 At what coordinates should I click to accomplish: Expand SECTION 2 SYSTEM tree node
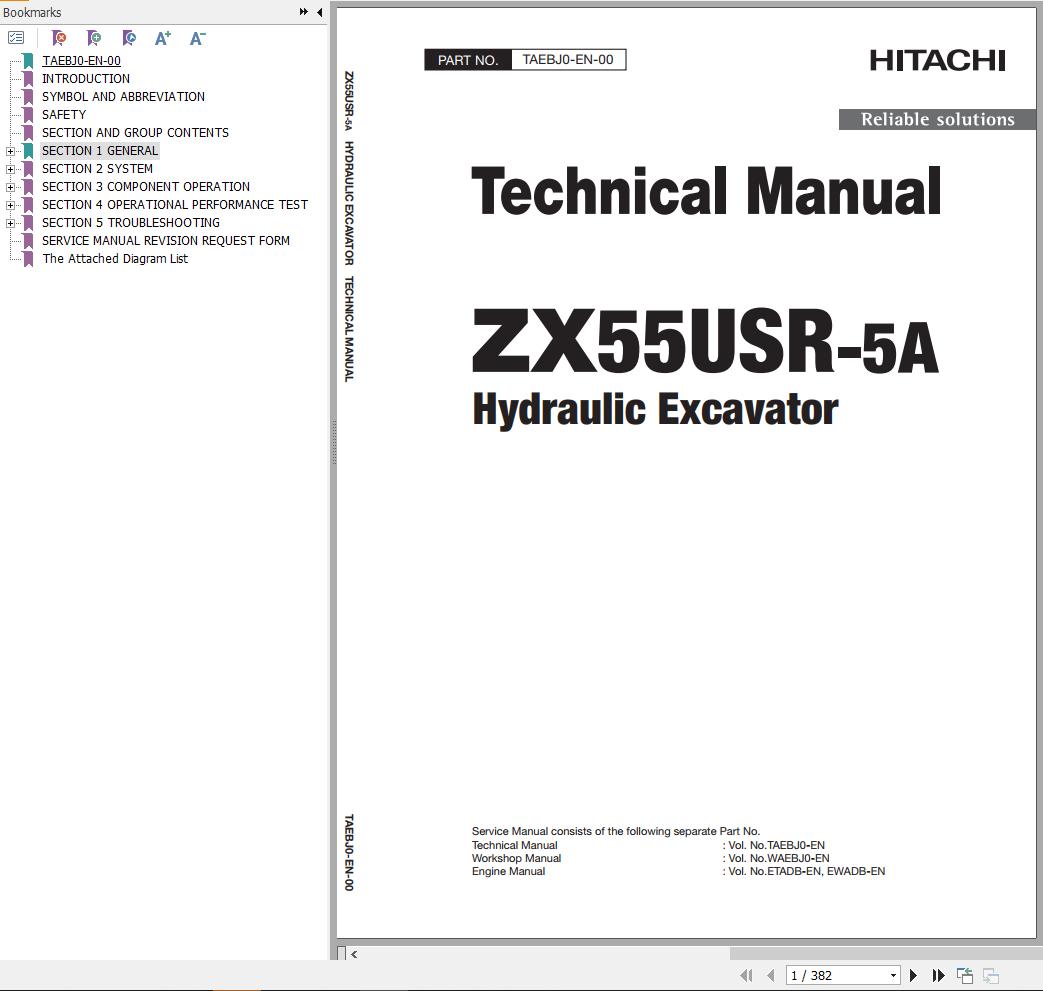(x=10, y=169)
